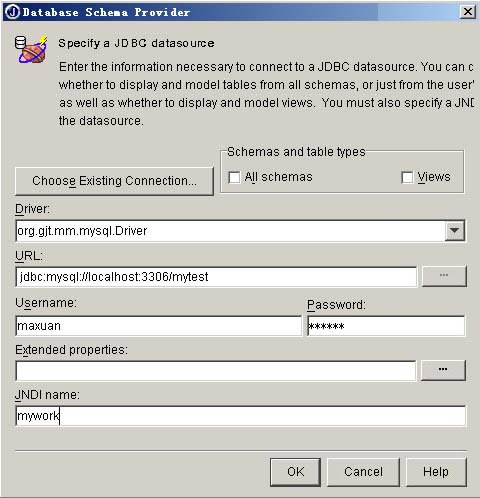Close the Database Schema Provider dialog
The height and width of the screenshot is (498, 480).
(467, 12)
